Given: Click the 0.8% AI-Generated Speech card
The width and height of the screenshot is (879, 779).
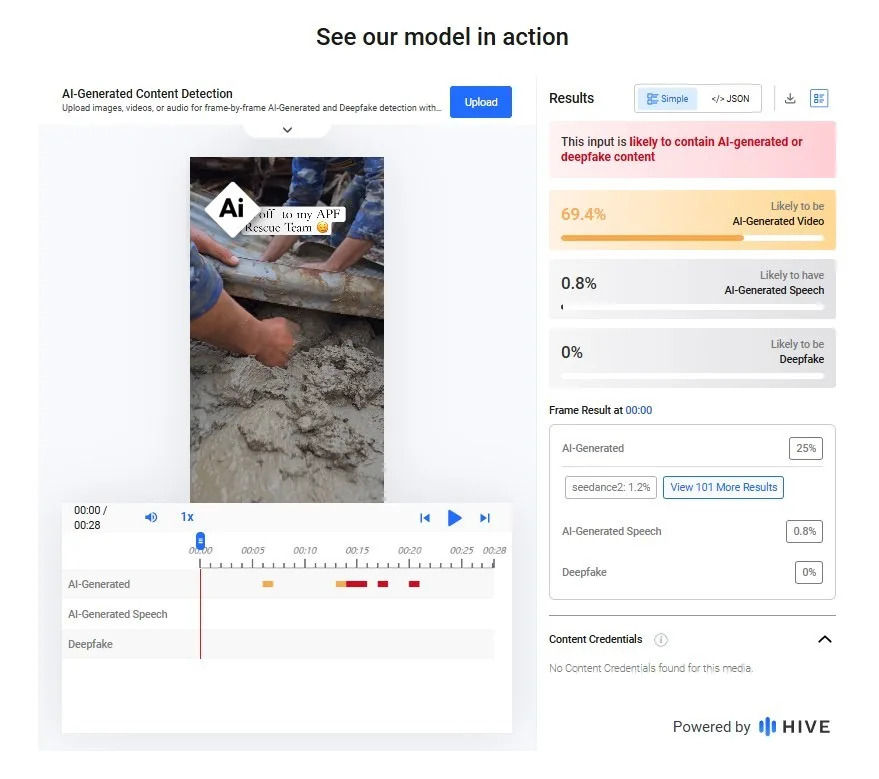Looking at the screenshot, I should 692,289.
